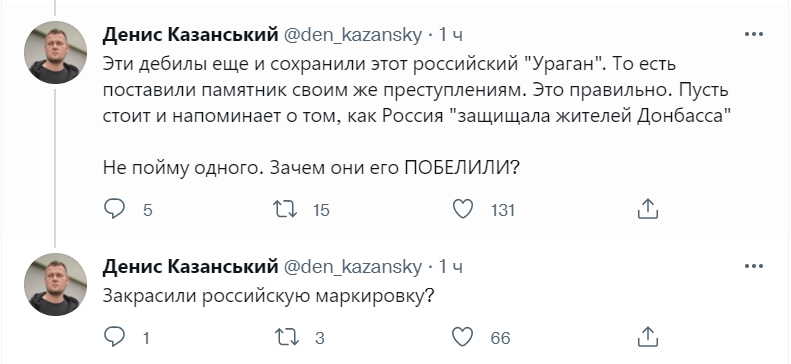Open the "1 ч" timestamp of first tweet
This screenshot has height=364, width=791.
coord(450,35)
